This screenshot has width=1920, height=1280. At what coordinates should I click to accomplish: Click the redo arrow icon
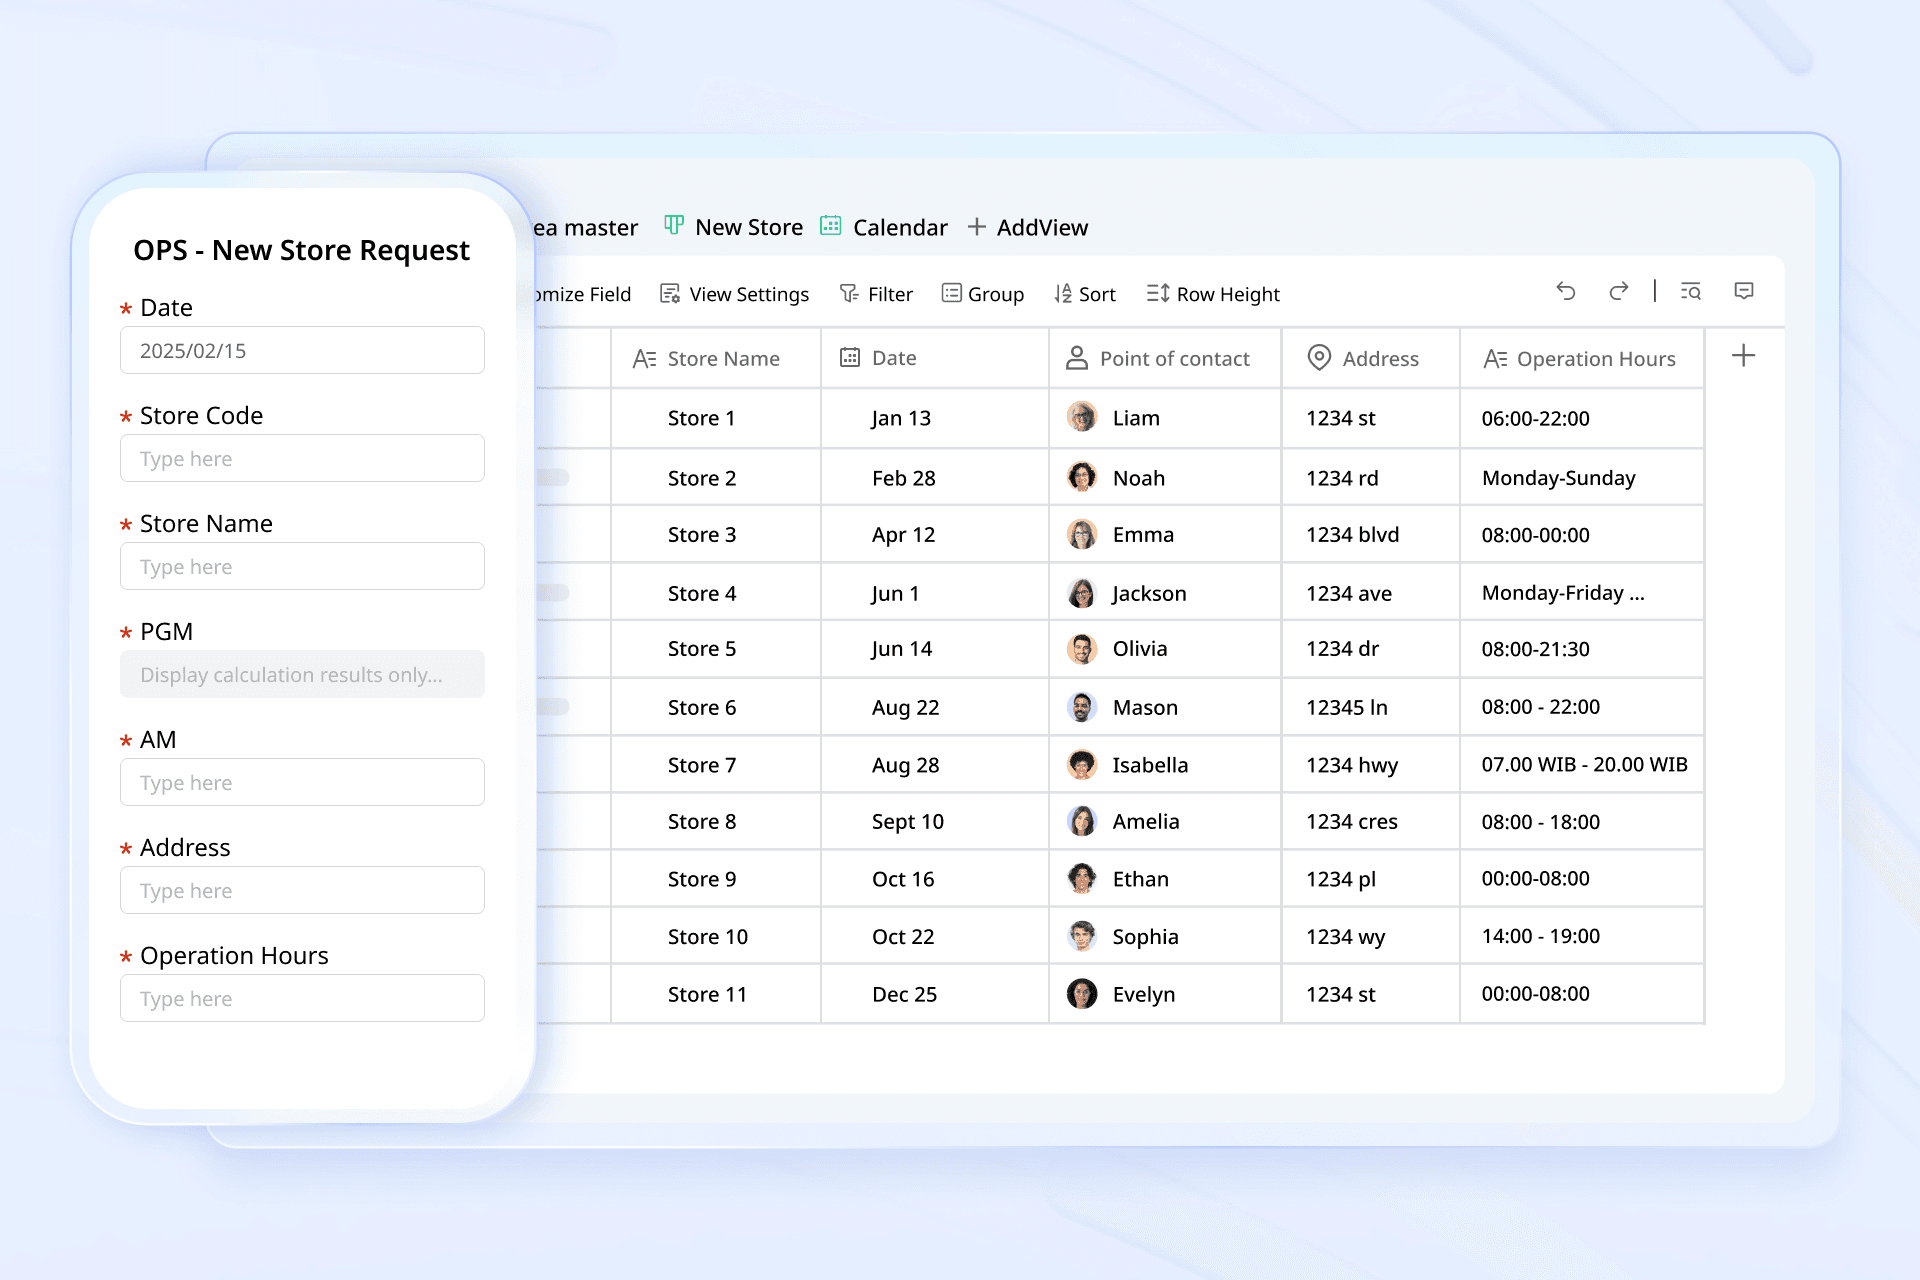(1618, 291)
